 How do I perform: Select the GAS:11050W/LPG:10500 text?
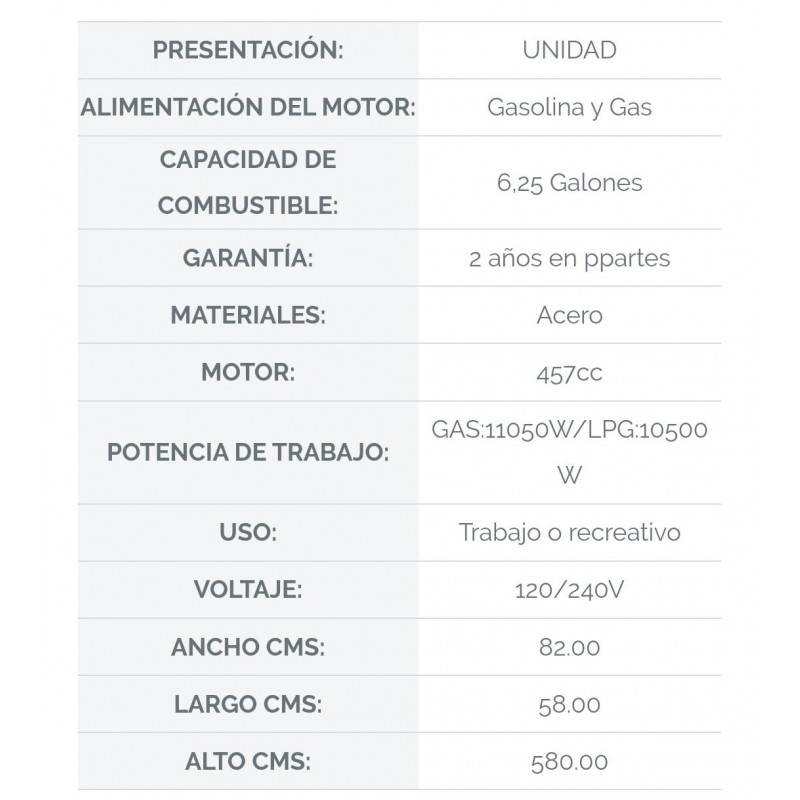pyautogui.click(x=569, y=430)
